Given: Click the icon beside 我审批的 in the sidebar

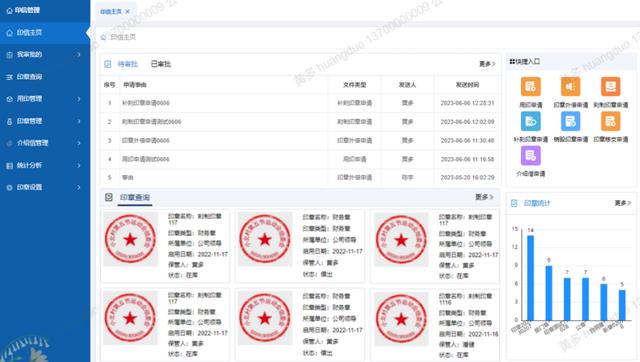Looking at the screenshot, I should (9, 55).
